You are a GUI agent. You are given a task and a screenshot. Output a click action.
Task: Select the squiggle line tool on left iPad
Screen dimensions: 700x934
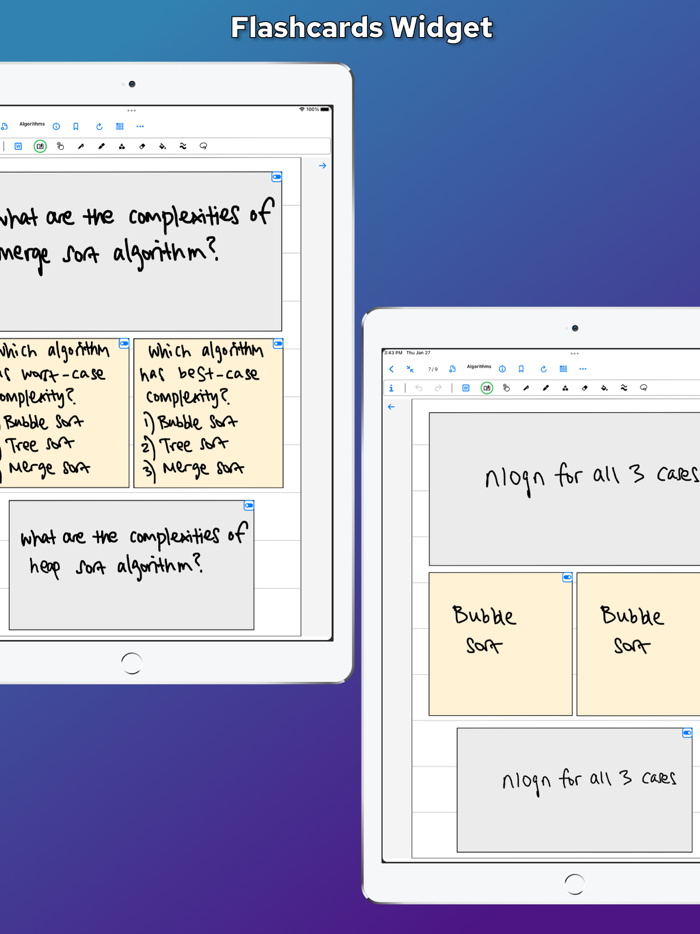[x=183, y=146]
